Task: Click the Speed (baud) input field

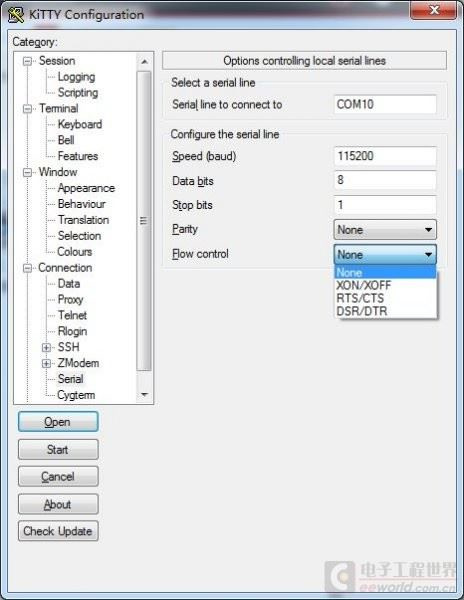Action: tap(385, 156)
